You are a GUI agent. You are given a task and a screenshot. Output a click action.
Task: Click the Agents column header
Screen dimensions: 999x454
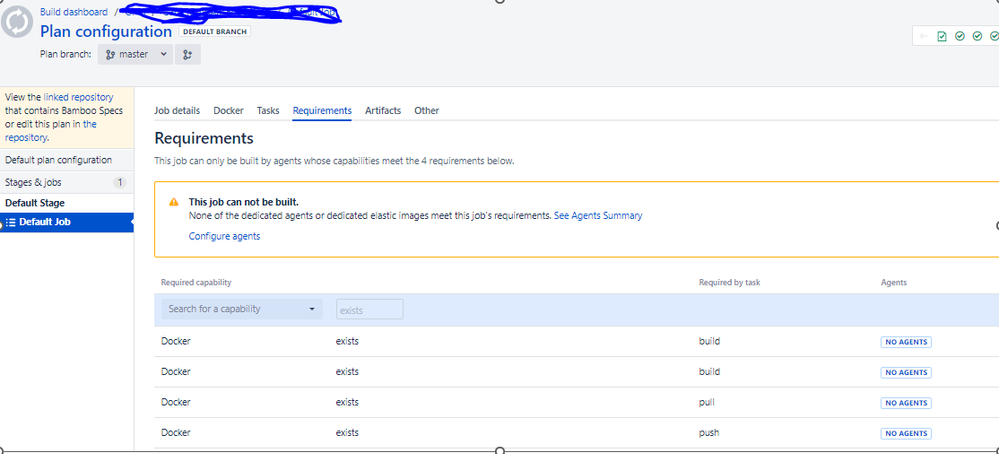pyautogui.click(x=894, y=283)
